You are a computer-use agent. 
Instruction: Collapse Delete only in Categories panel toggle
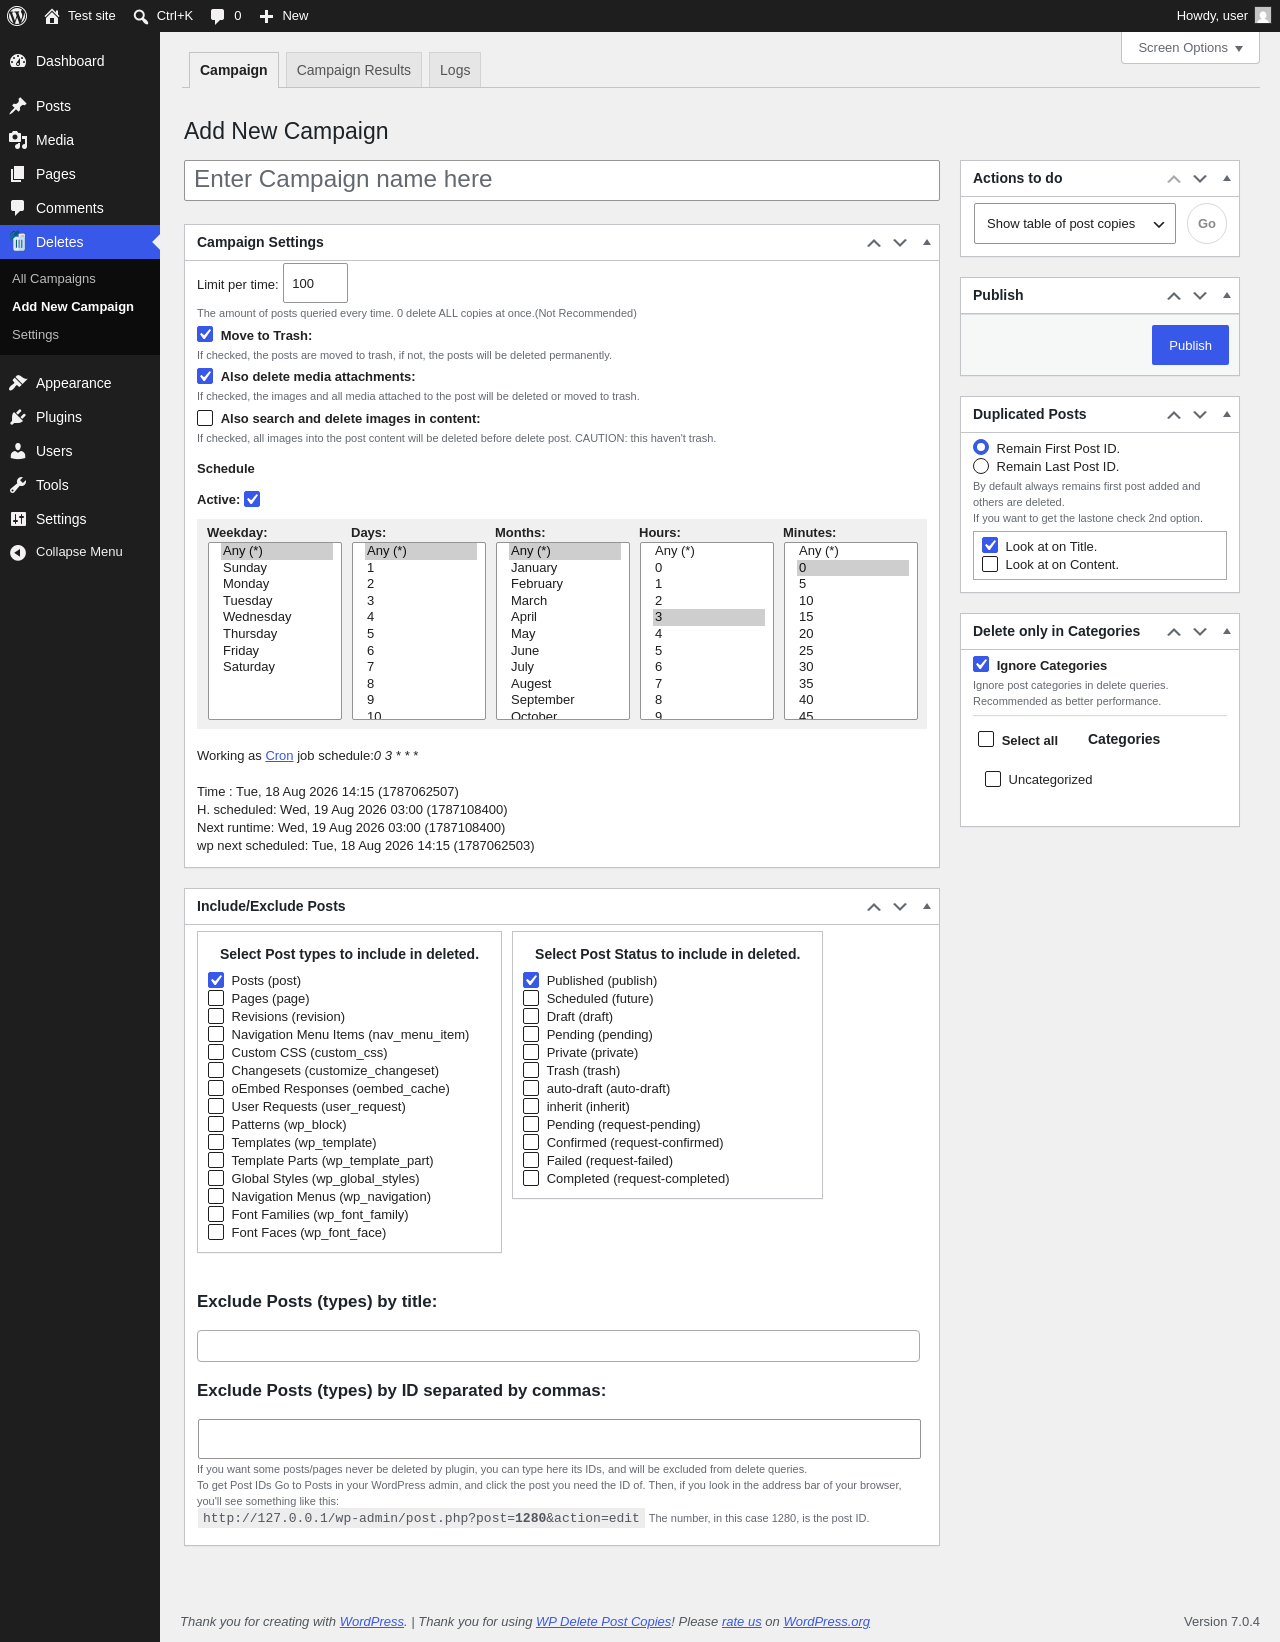coord(1227,631)
